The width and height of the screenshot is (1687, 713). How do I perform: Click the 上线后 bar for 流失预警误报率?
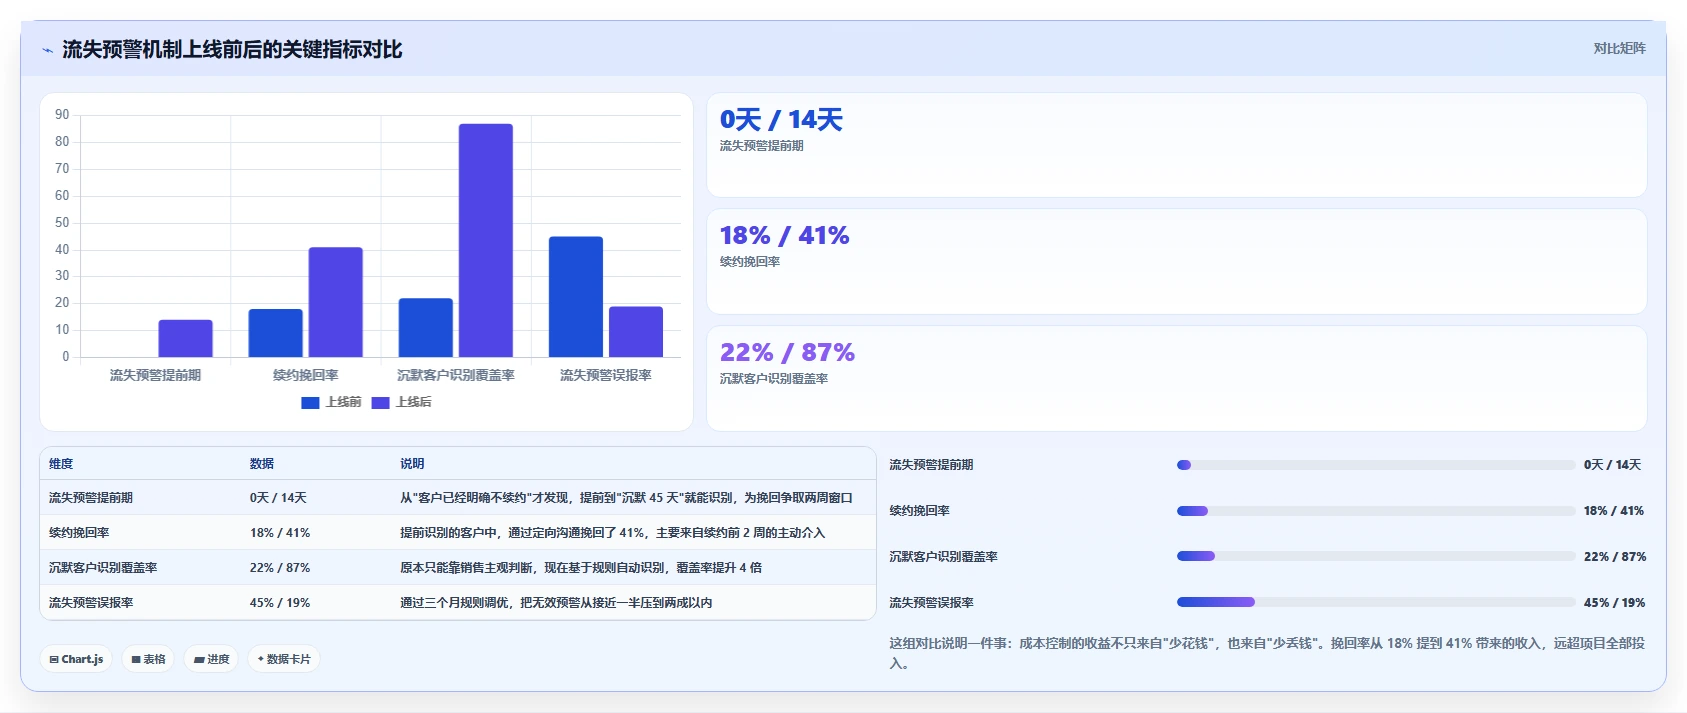click(636, 332)
